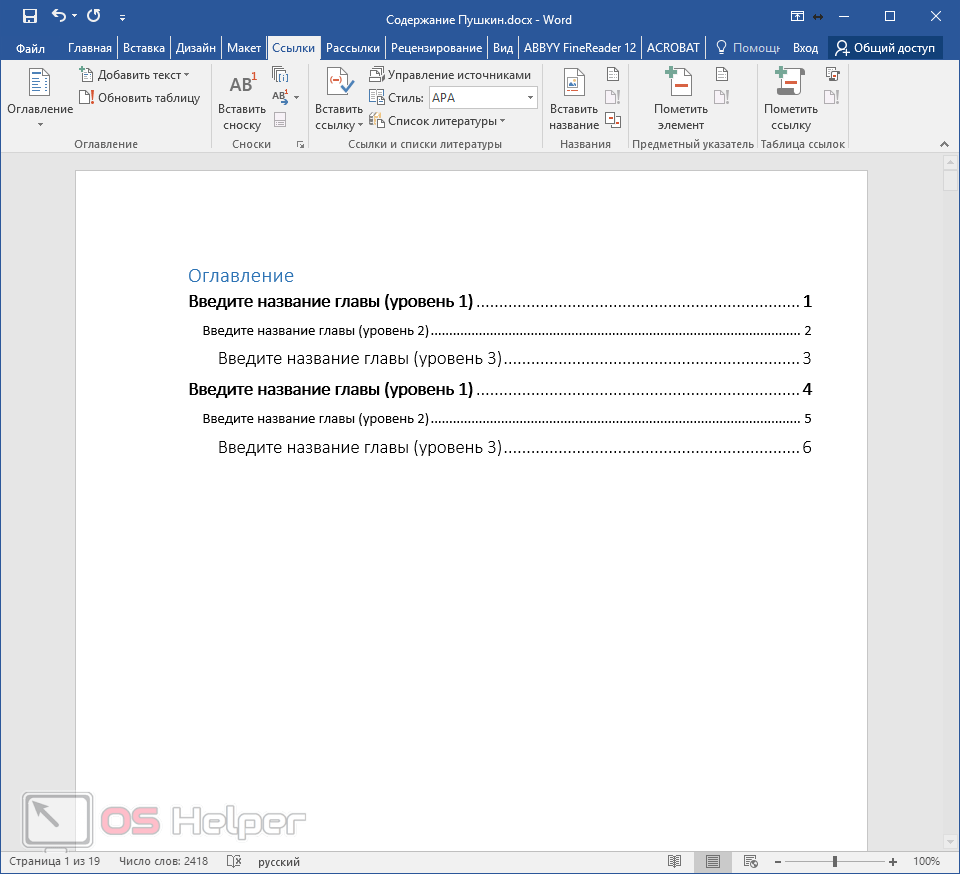Click the first TOC entry for level 1 chapter
The image size is (960, 874).
(330, 302)
